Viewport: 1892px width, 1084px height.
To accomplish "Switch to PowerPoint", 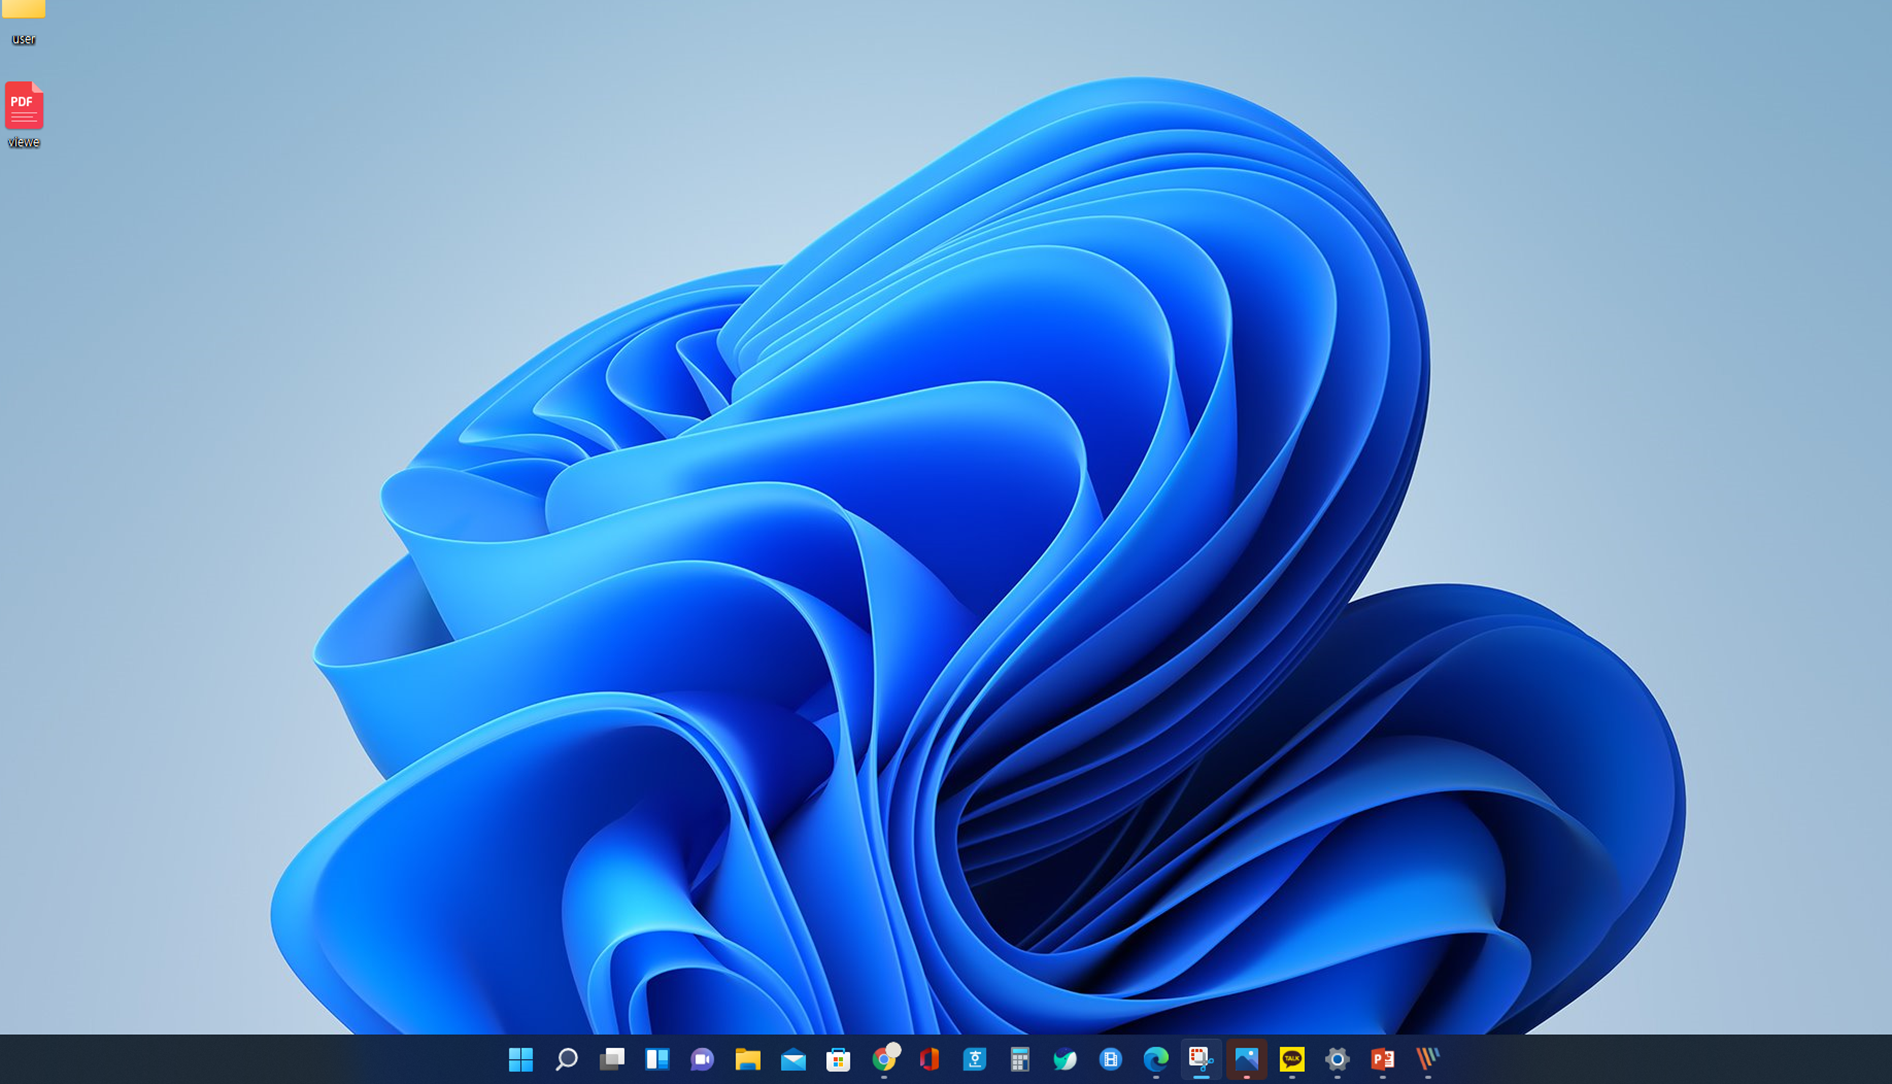I will click(x=1383, y=1059).
